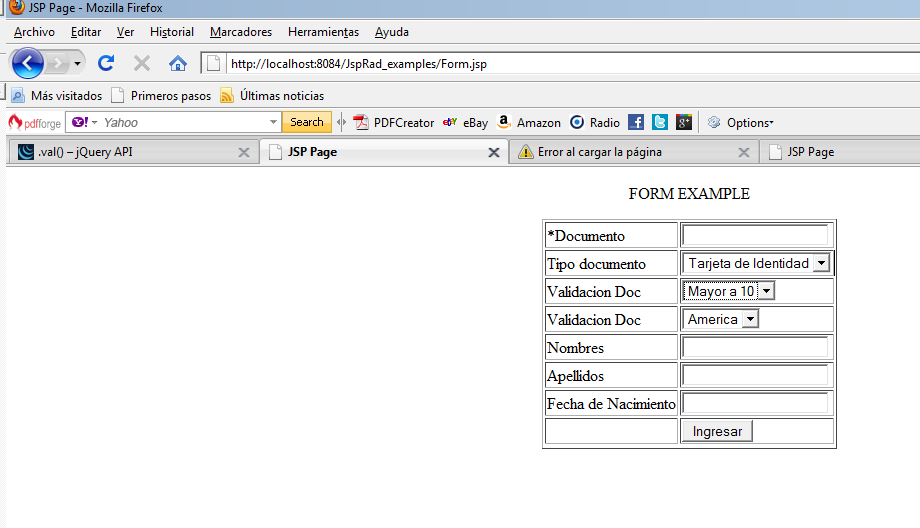The height and width of the screenshot is (528, 920).
Task: Expand the Tarjeta de Identidad dropdown
Action: point(757,263)
